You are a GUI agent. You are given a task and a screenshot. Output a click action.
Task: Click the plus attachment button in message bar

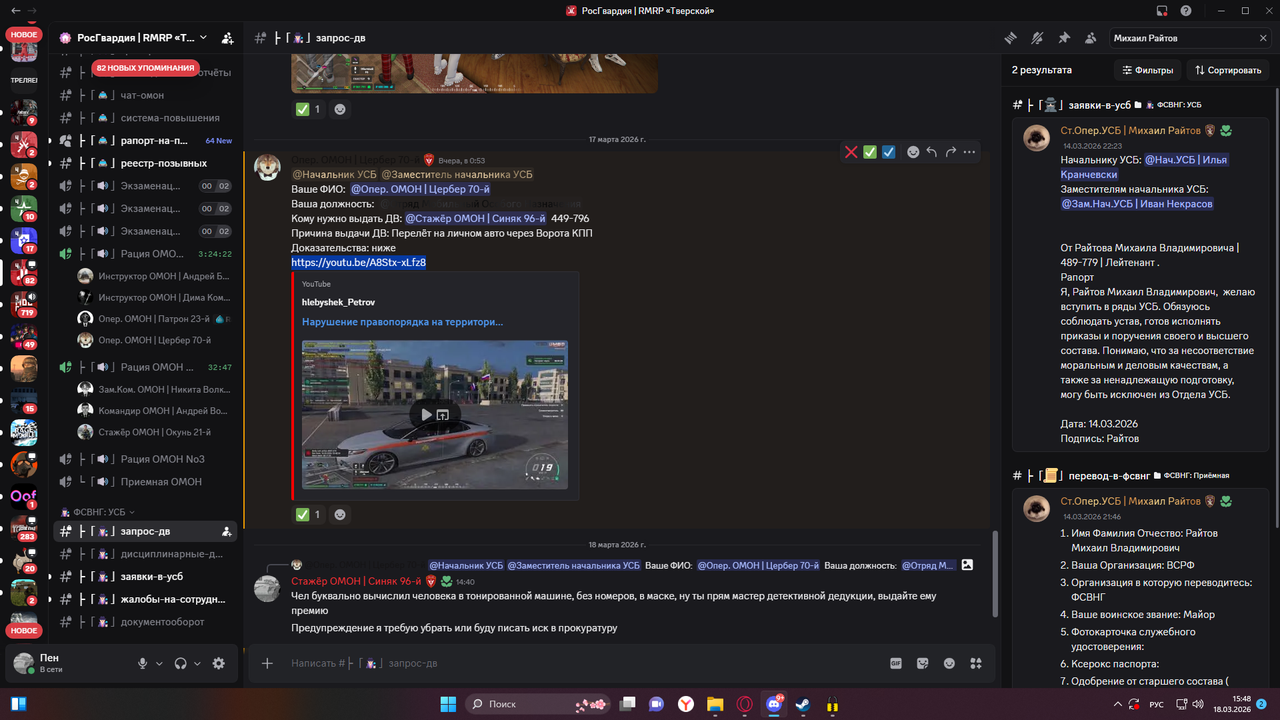(x=267, y=663)
